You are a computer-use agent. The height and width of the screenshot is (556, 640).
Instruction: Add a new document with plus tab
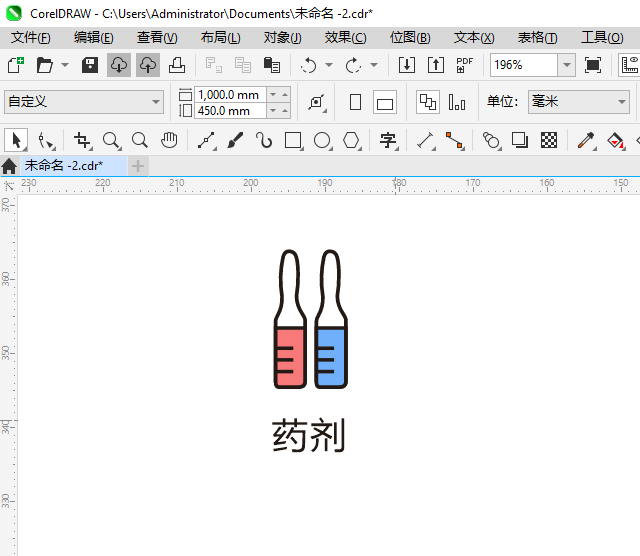pos(138,166)
